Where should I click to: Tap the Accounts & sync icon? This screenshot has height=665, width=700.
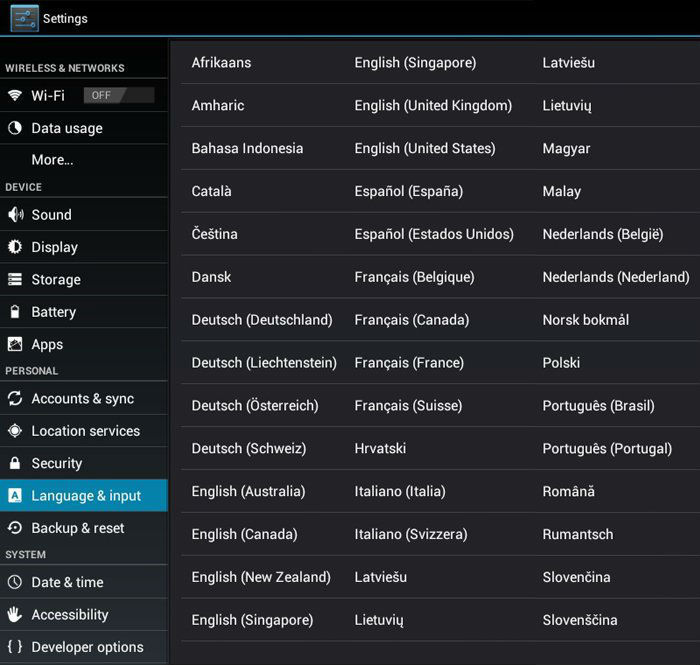pyautogui.click(x=15, y=399)
